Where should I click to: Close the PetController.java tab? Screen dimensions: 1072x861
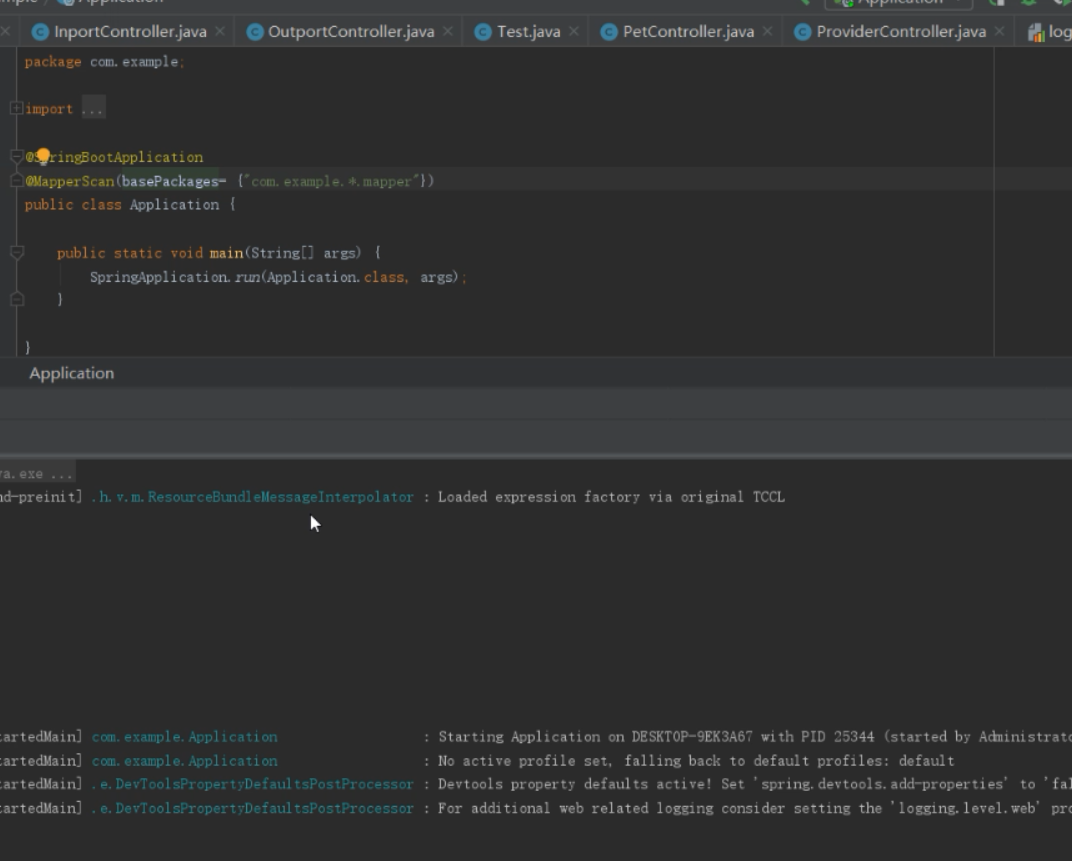[x=767, y=31]
